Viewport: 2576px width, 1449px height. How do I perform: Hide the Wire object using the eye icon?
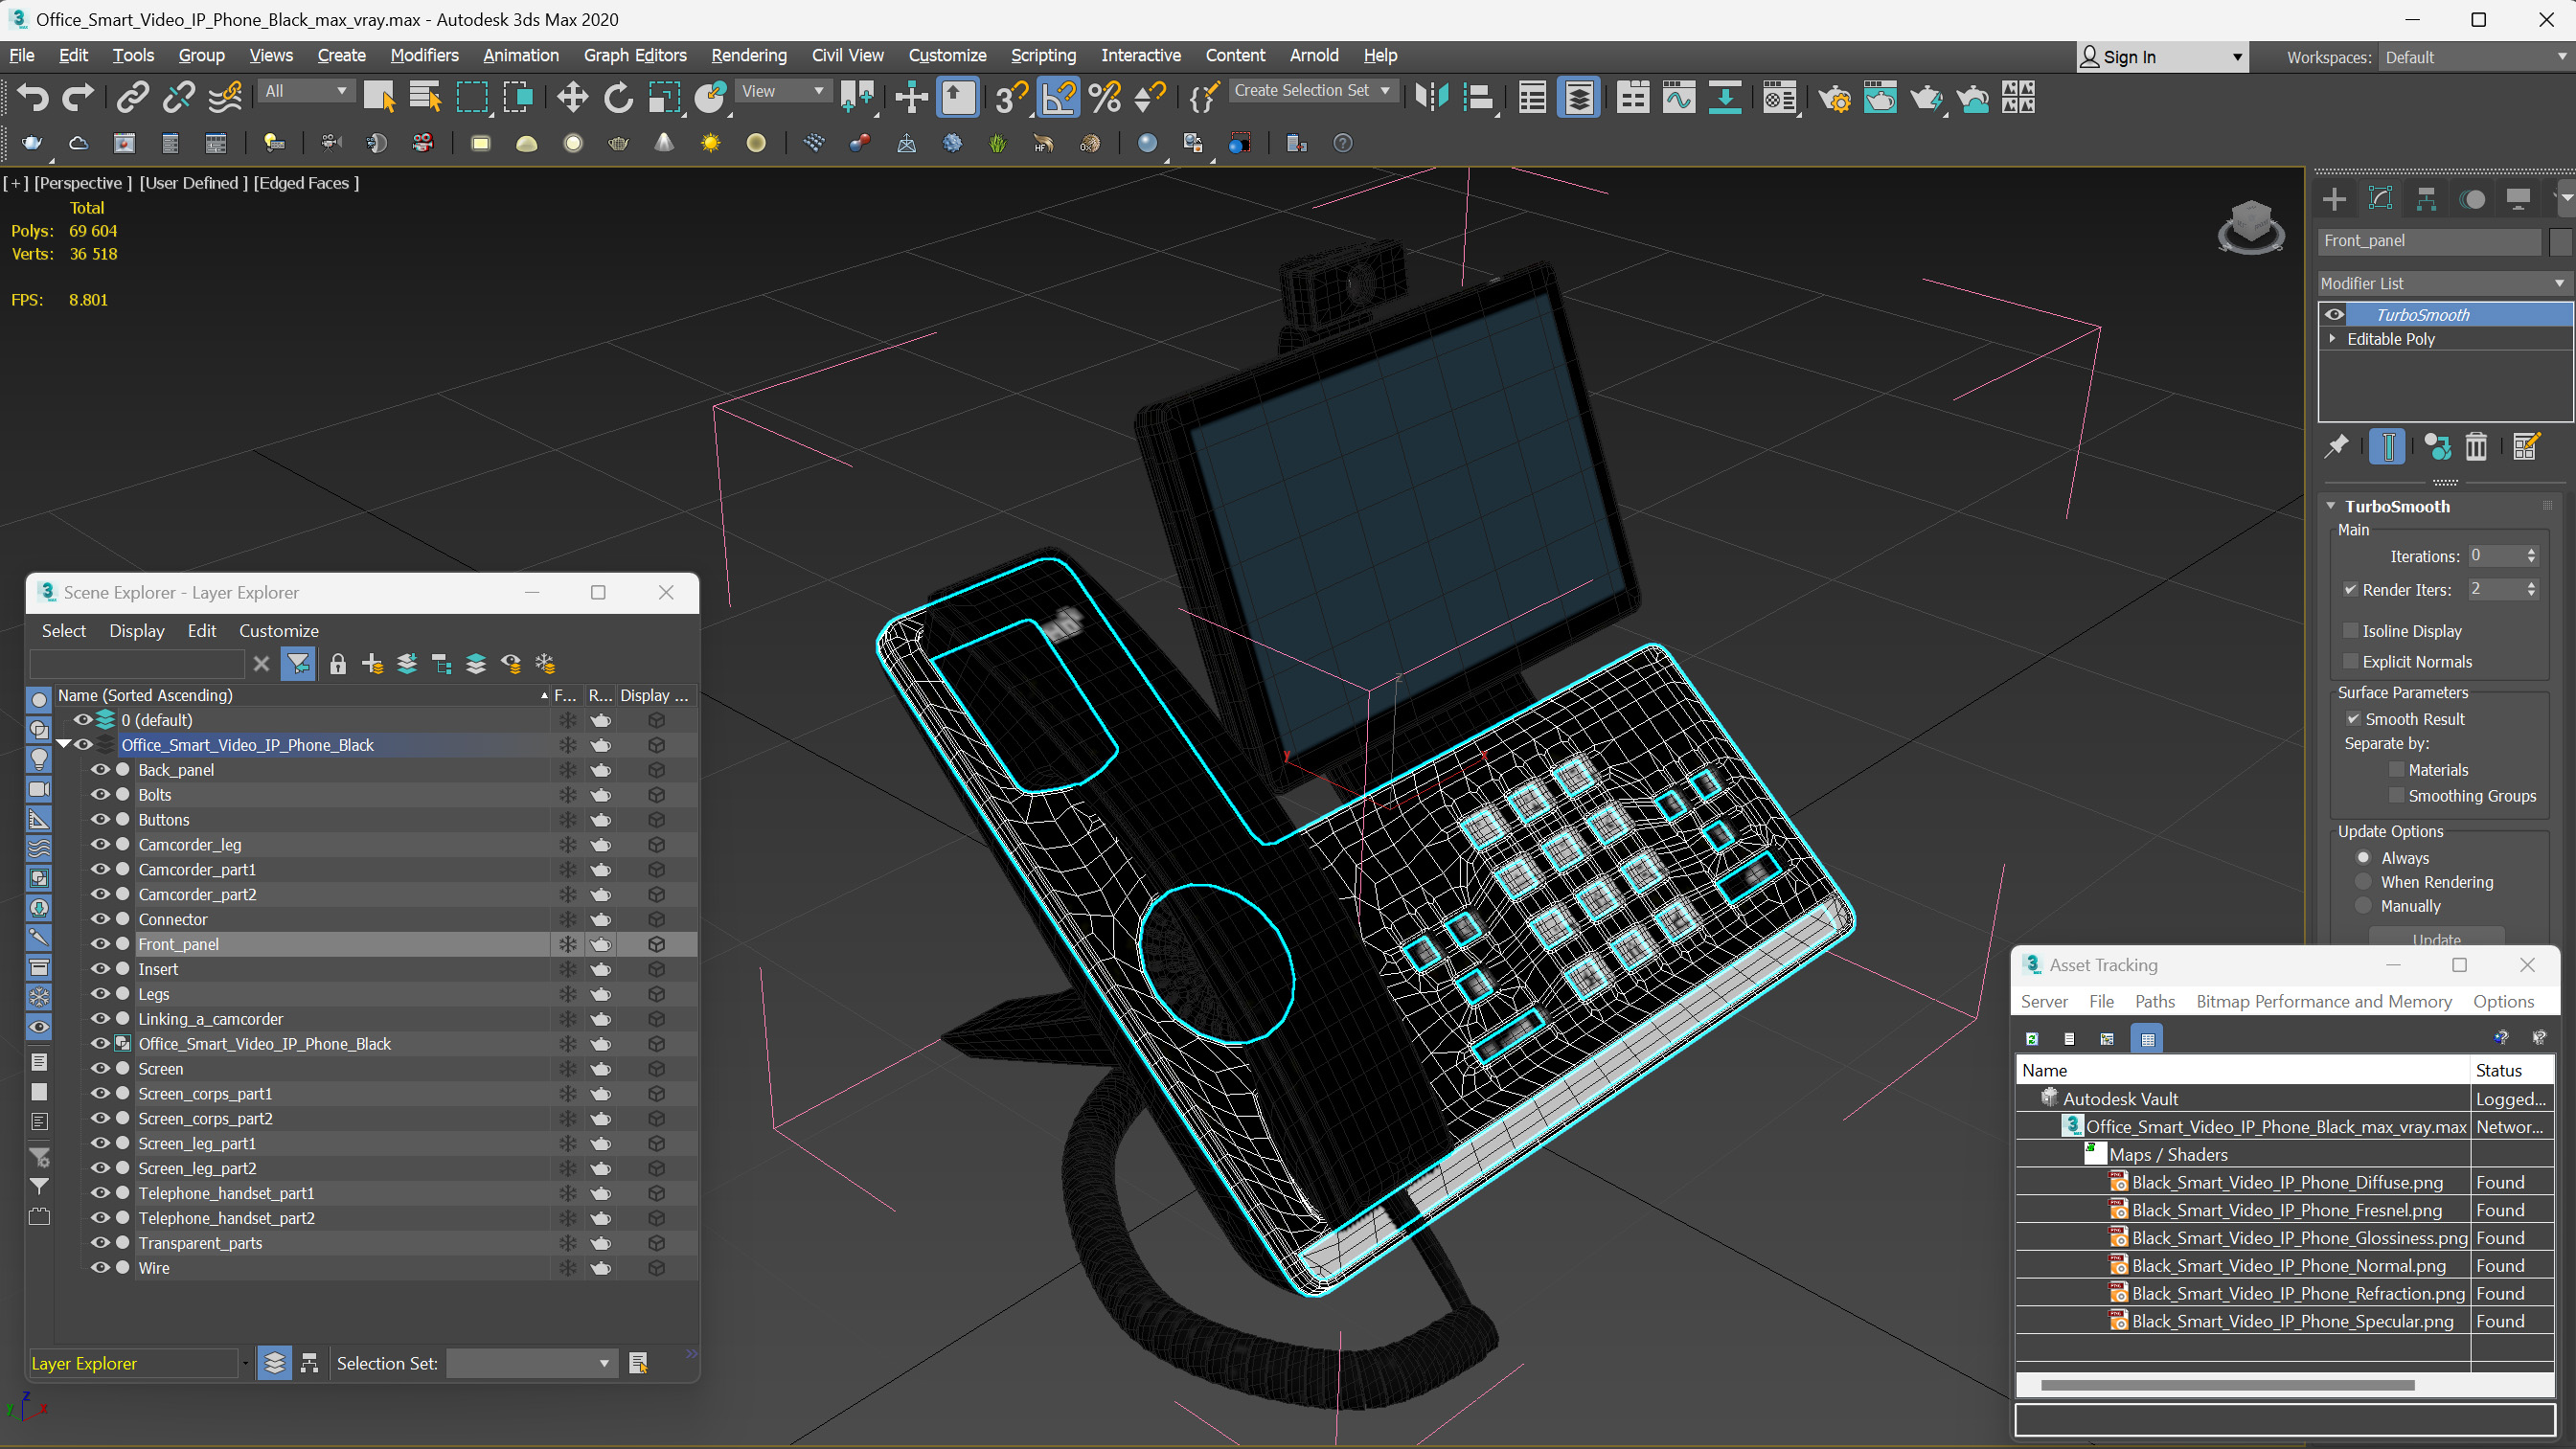(100, 1268)
